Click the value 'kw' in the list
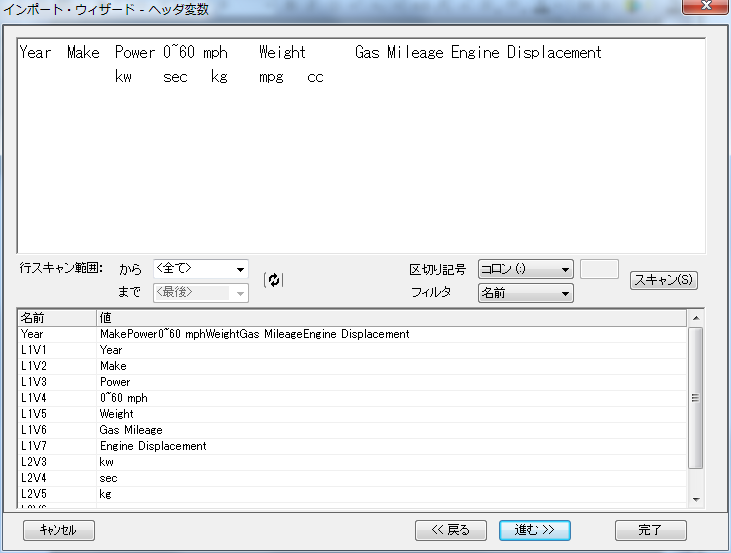Viewport: 731px width, 553px height. pyautogui.click(x=106, y=462)
